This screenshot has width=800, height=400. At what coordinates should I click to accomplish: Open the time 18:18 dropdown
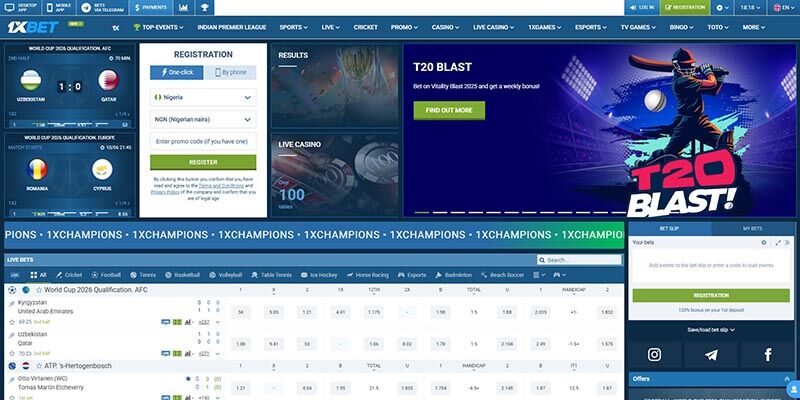(750, 8)
